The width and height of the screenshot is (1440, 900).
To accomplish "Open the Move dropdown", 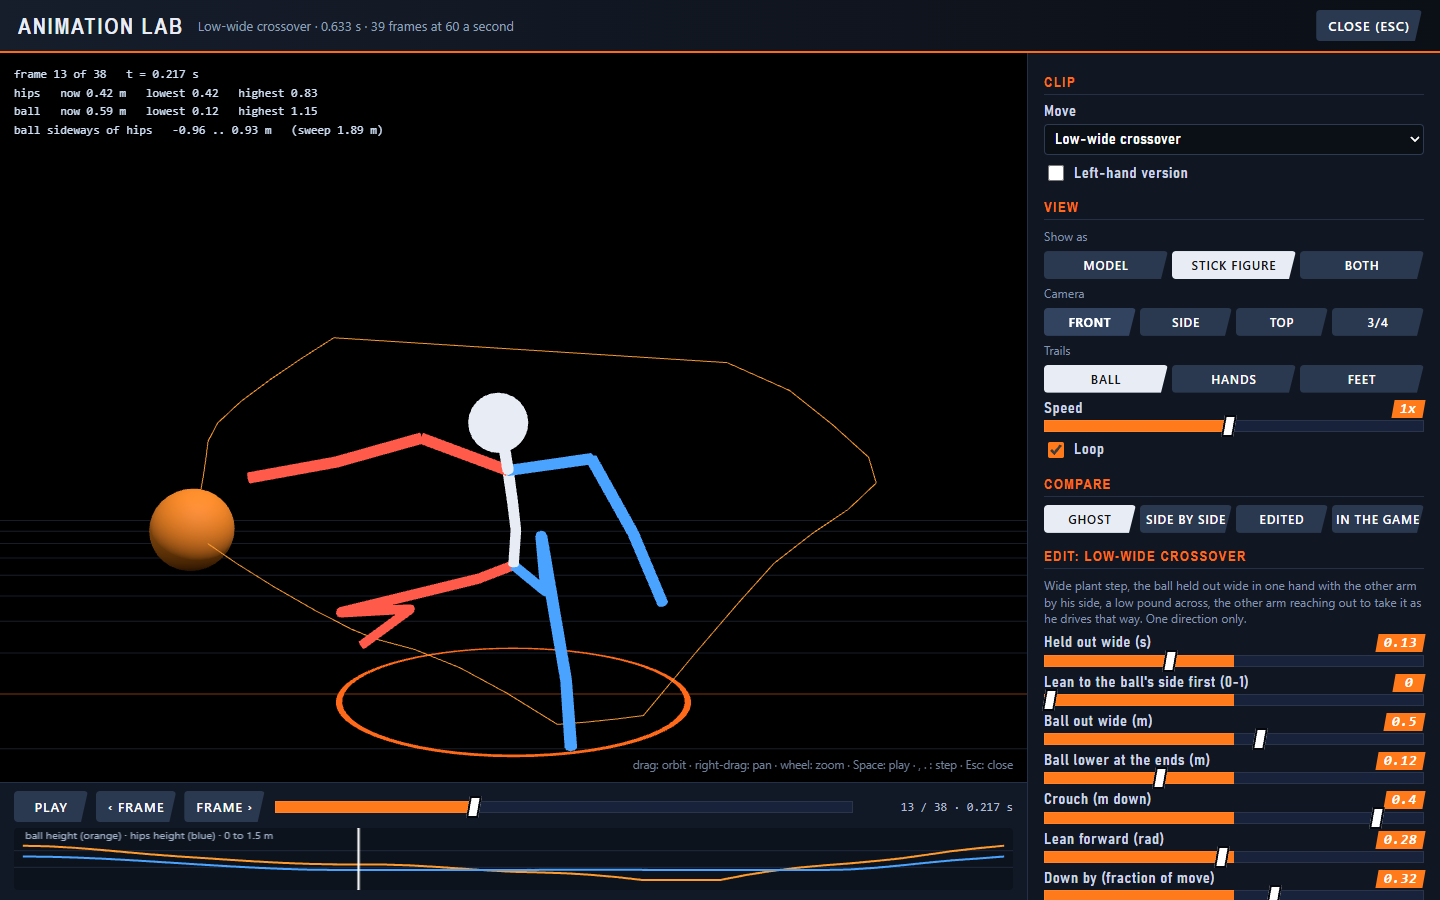I will pyautogui.click(x=1234, y=139).
